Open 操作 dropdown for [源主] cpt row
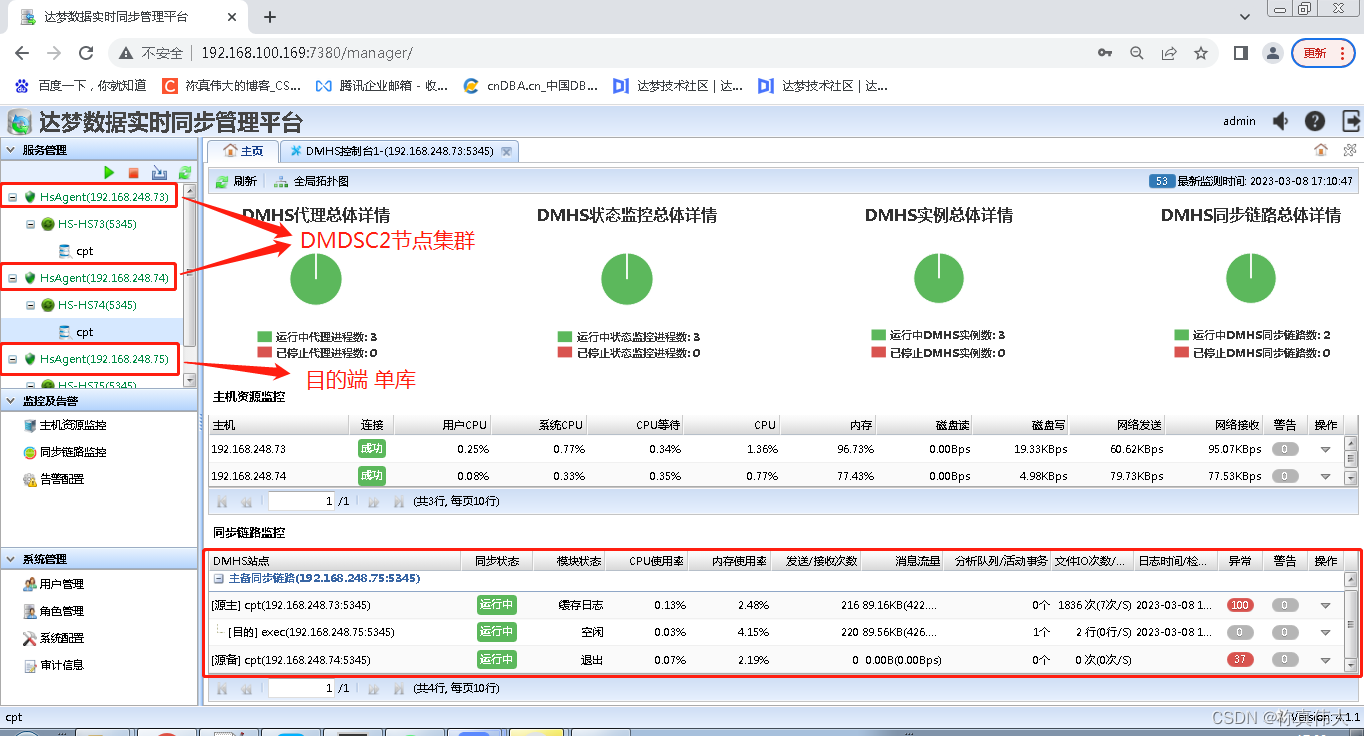Image resolution: width=1364 pixels, height=736 pixels. pyautogui.click(x=1326, y=605)
